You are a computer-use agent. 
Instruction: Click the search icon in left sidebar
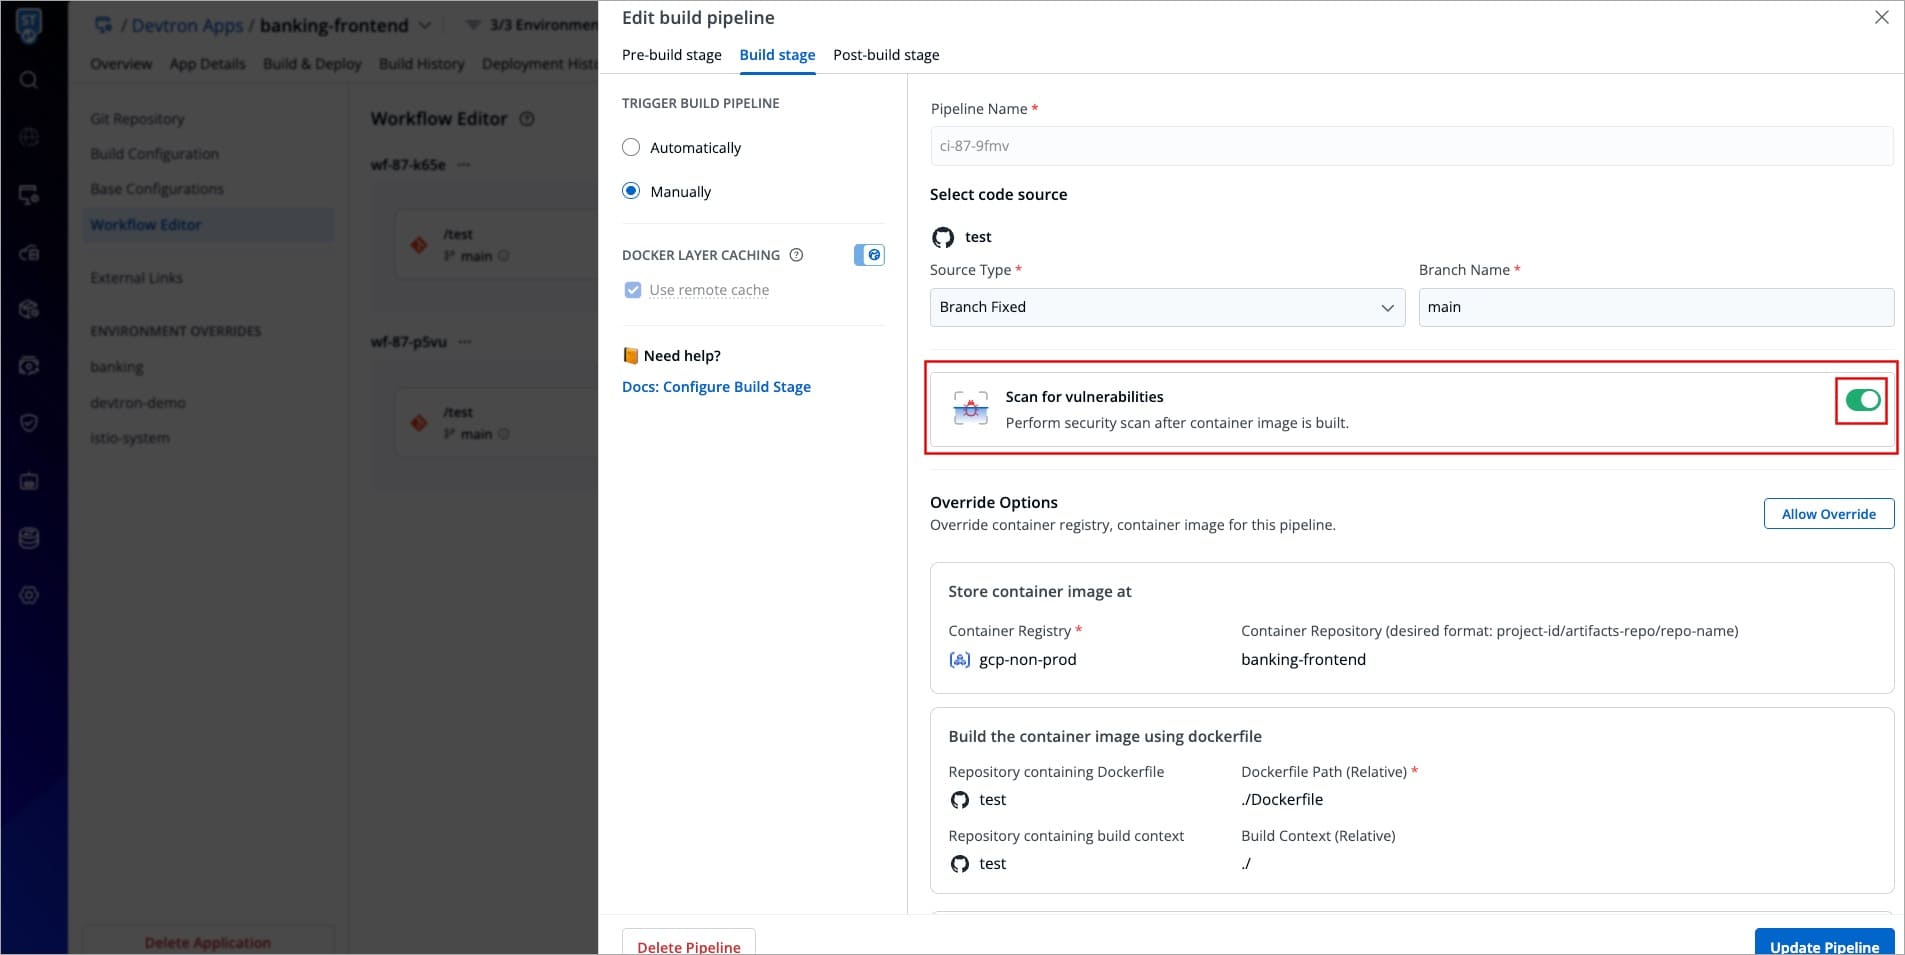tap(29, 80)
